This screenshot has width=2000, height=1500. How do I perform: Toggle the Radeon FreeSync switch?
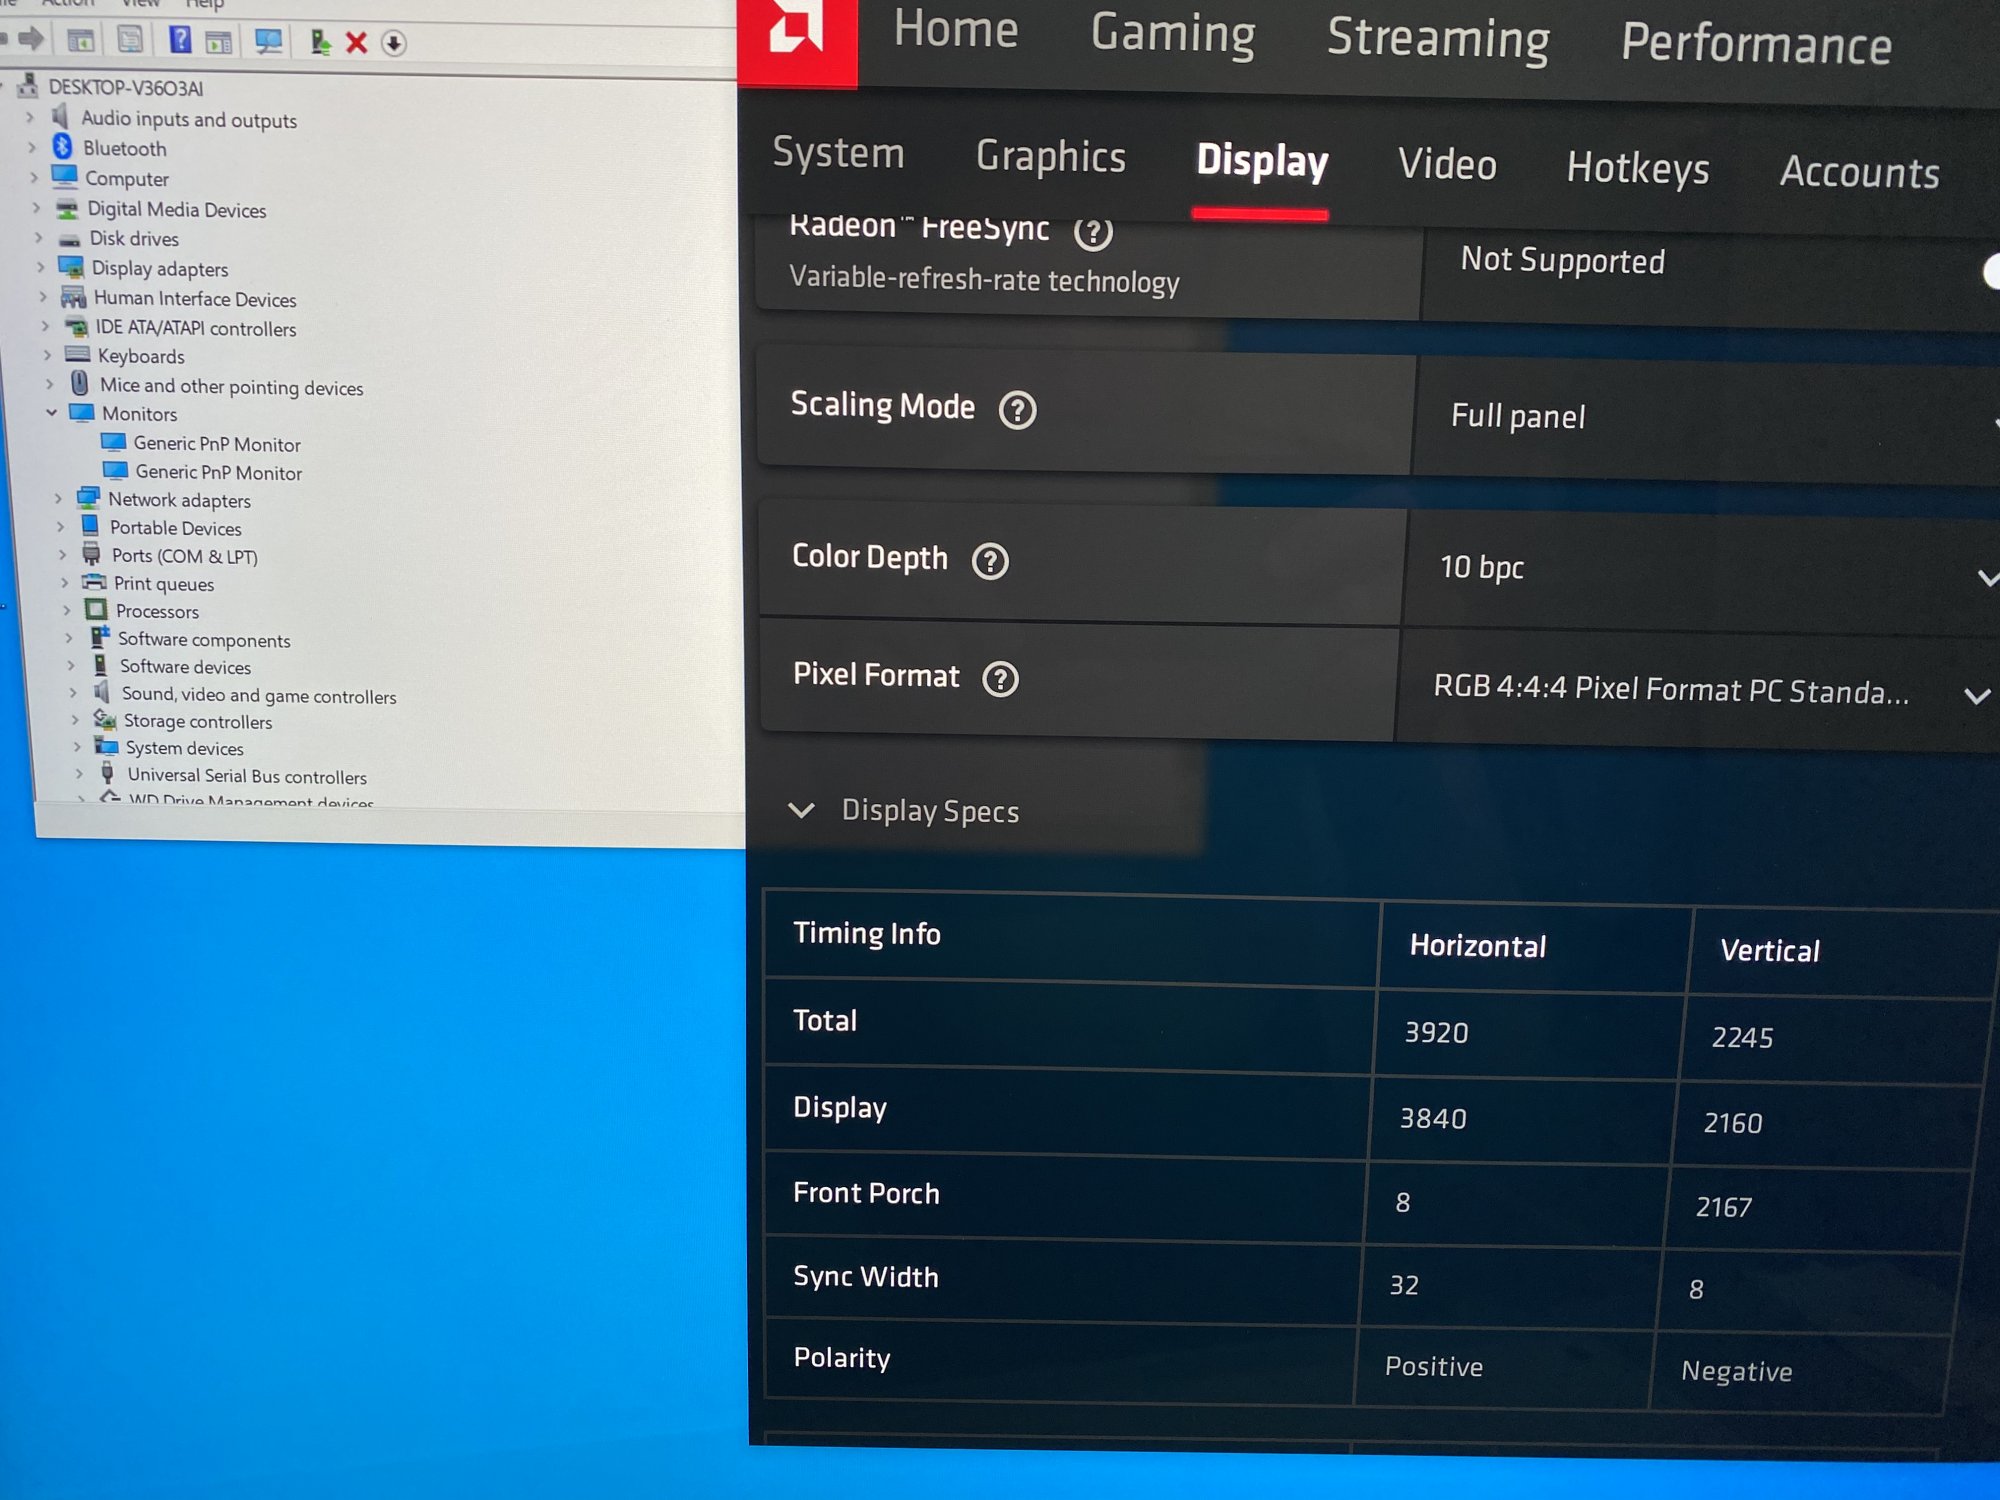[1990, 272]
